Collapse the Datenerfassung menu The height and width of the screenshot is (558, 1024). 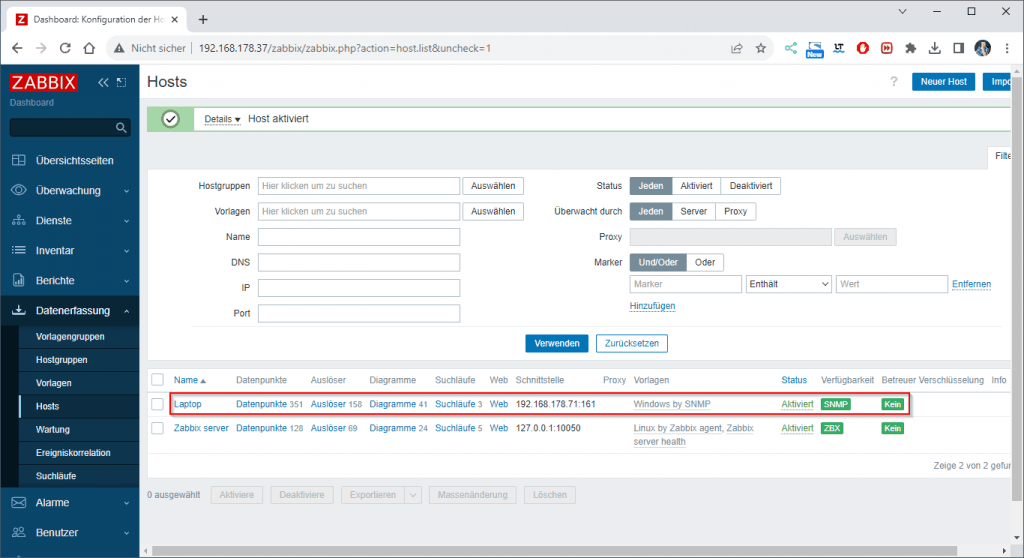pyautogui.click(x=70, y=311)
